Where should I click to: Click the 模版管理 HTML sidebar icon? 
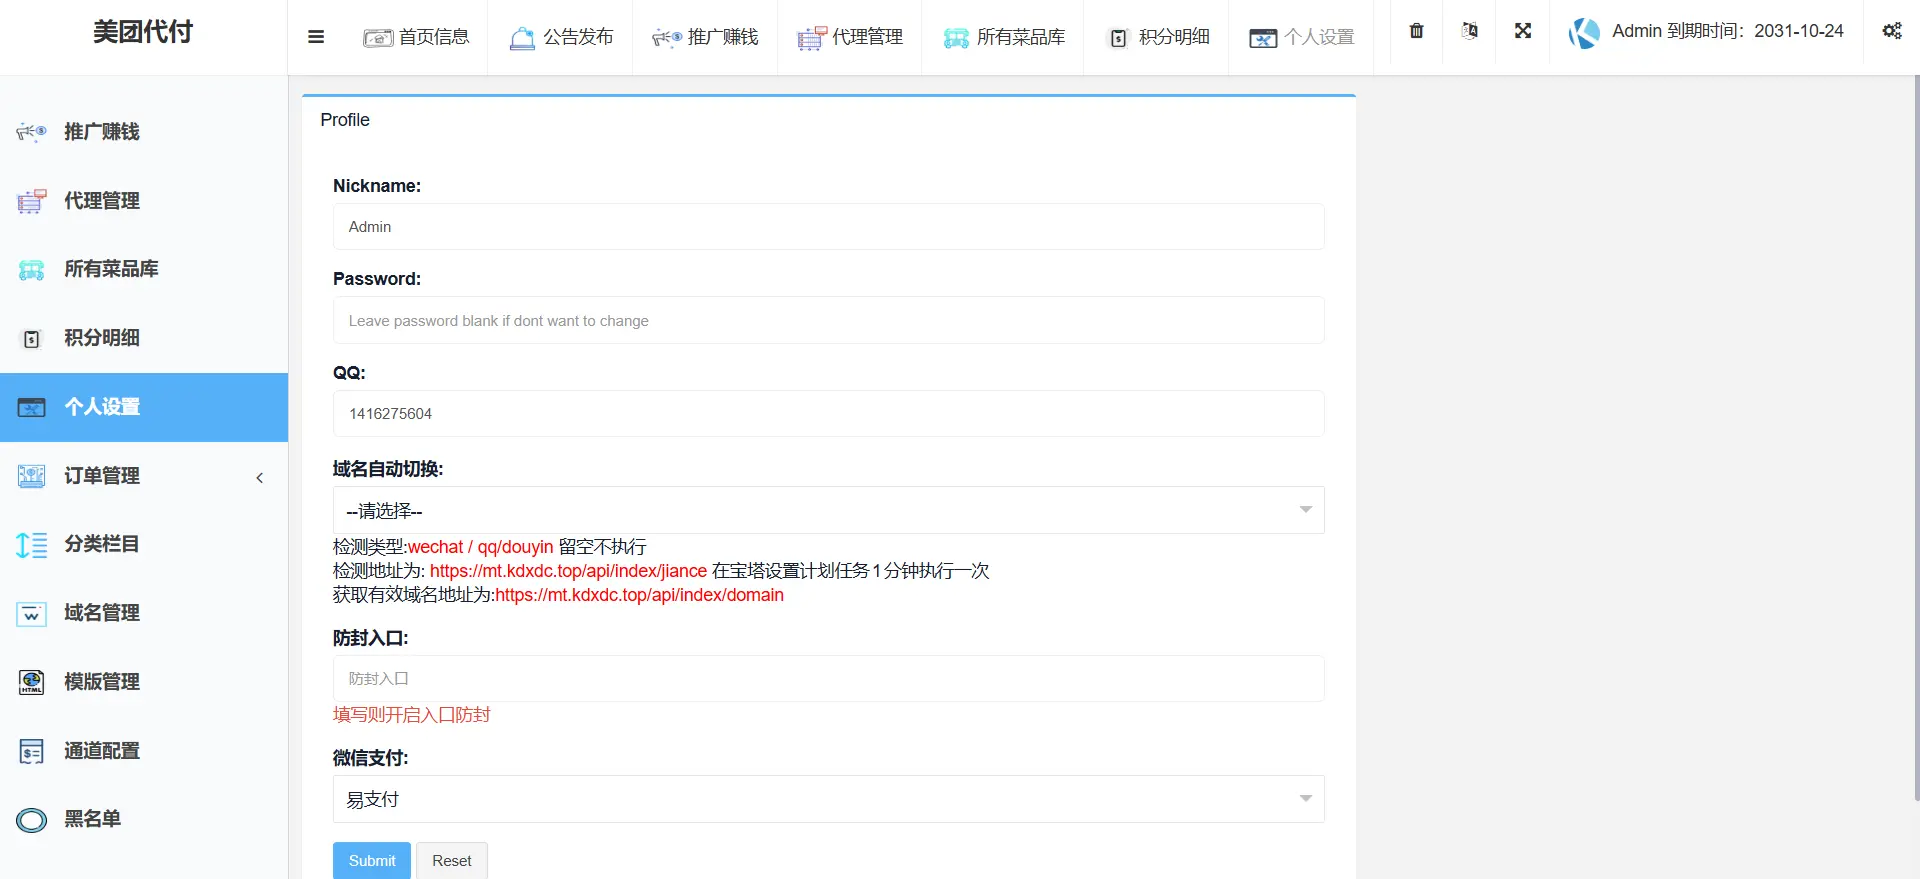click(x=31, y=682)
